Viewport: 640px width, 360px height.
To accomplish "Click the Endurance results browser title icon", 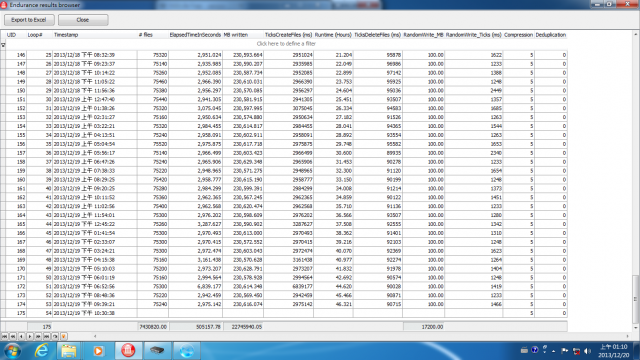I will point(4,5).
